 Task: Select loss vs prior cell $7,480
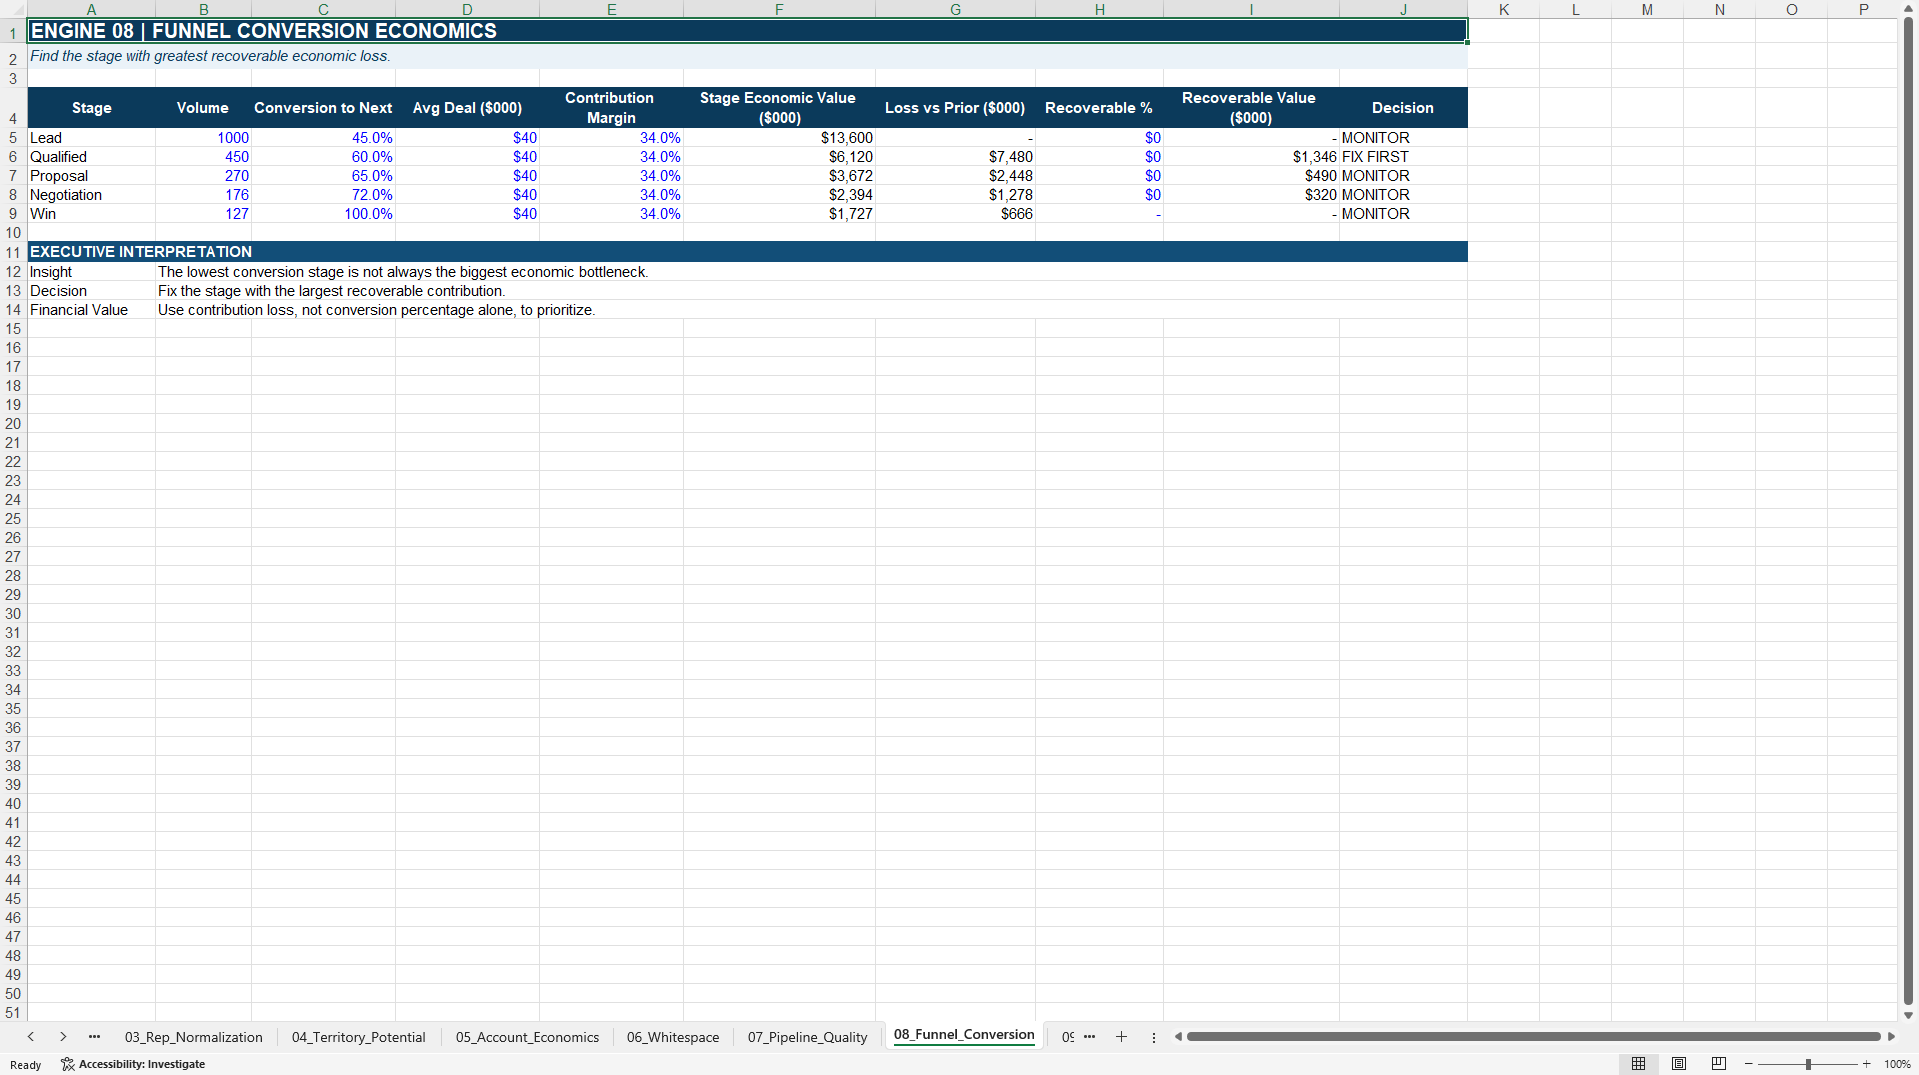click(x=955, y=157)
